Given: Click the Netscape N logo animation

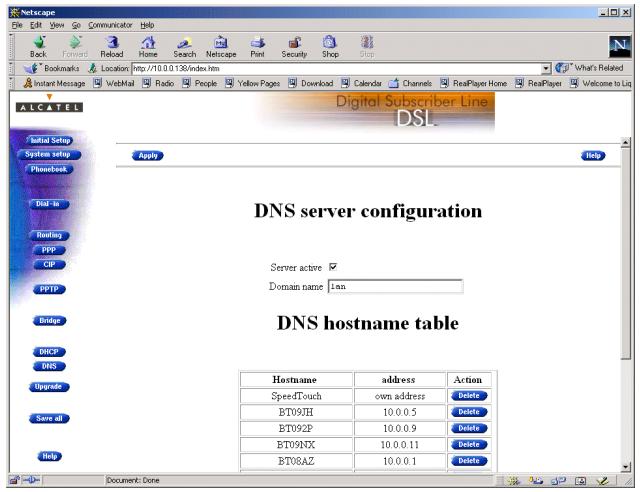Looking at the screenshot, I should point(620,47).
